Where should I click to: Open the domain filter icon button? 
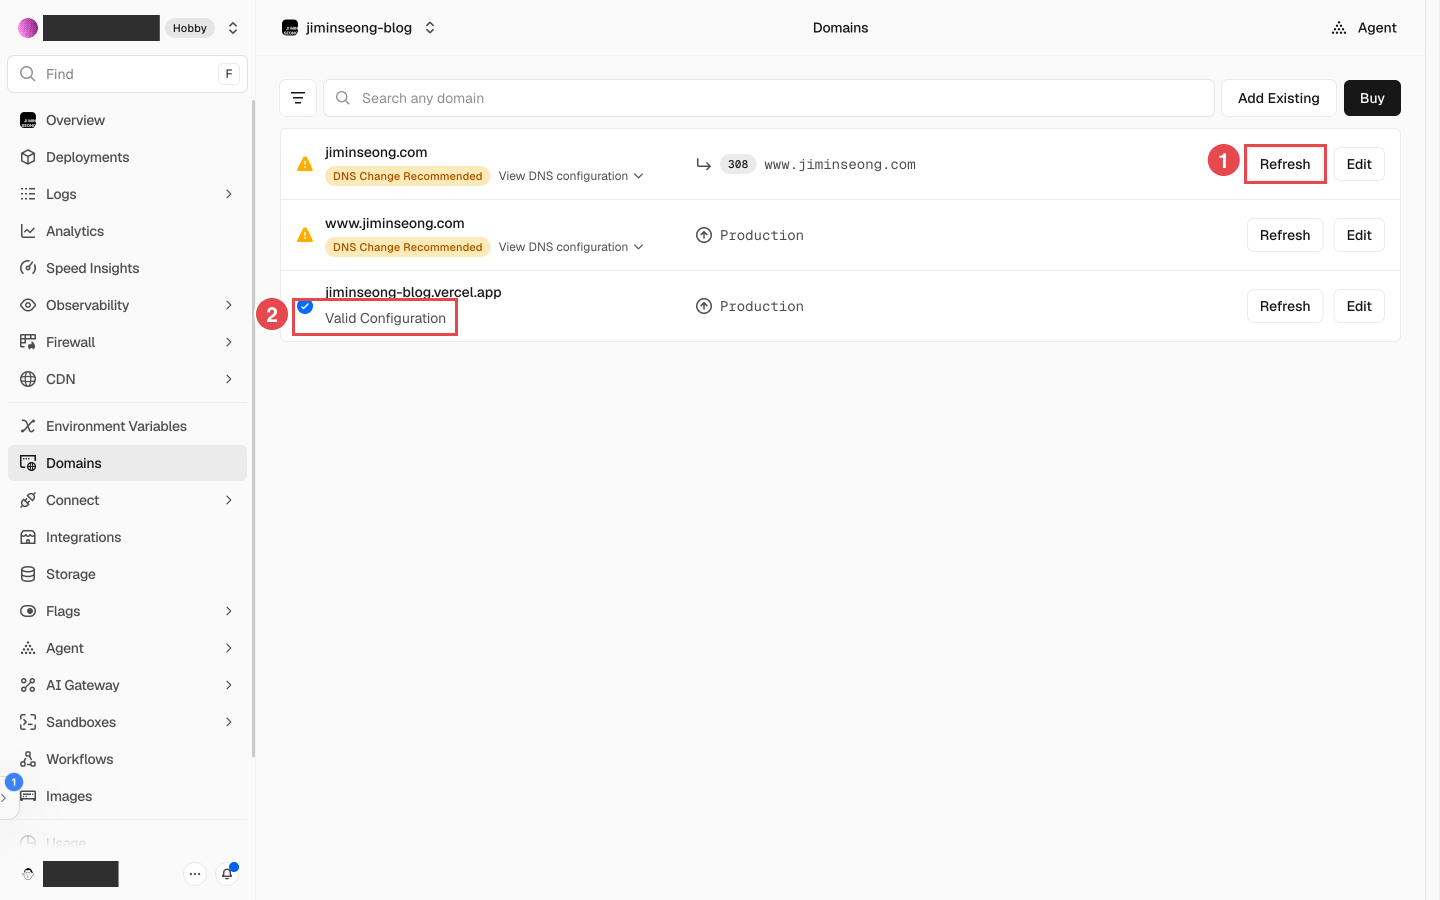[298, 98]
